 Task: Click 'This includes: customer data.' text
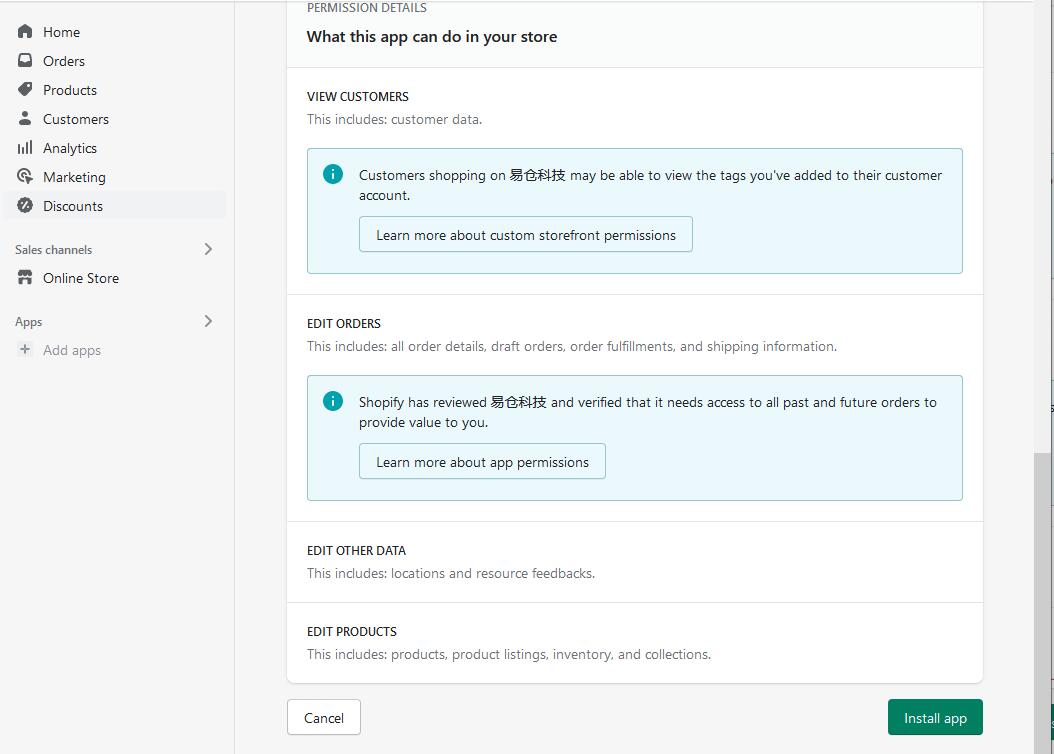coord(395,119)
